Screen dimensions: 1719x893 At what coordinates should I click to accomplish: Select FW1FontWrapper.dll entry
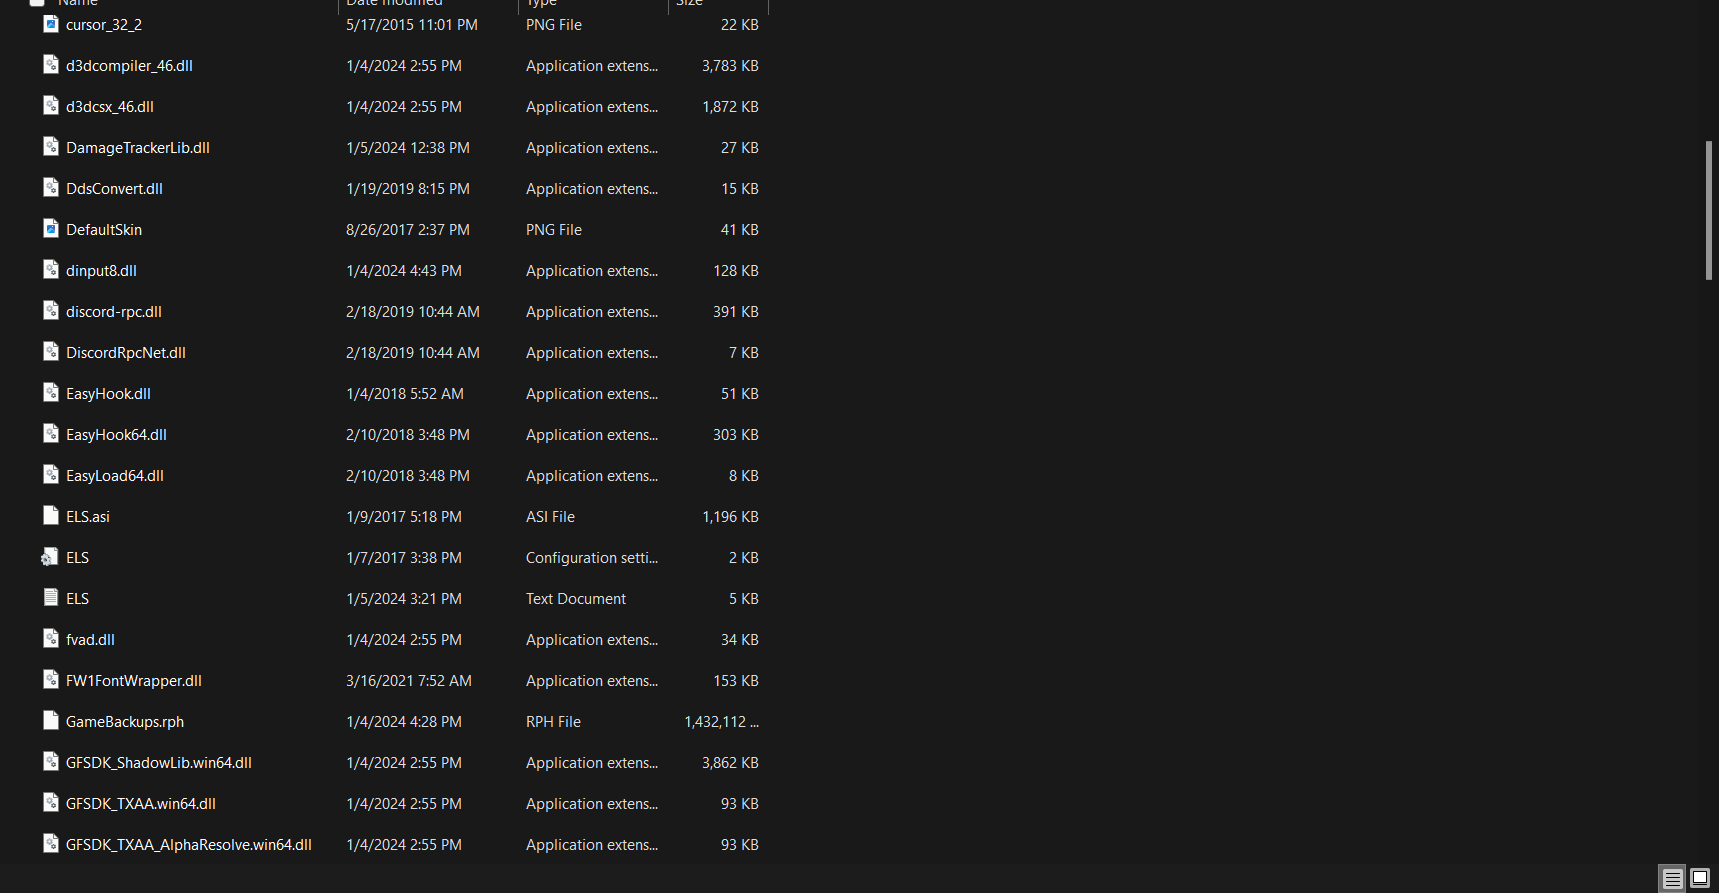coord(134,680)
